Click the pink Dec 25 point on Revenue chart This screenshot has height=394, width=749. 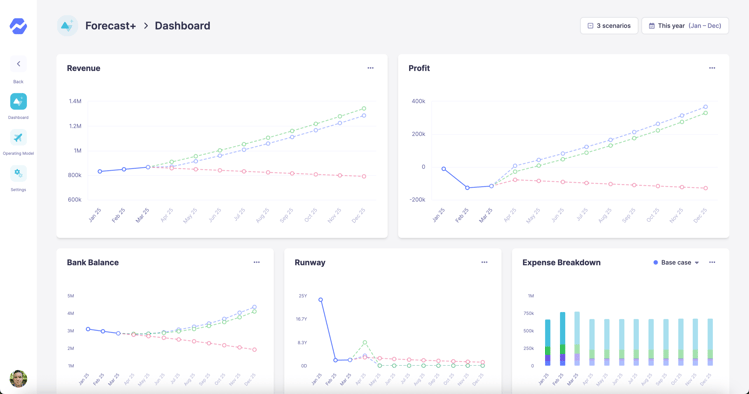click(364, 176)
